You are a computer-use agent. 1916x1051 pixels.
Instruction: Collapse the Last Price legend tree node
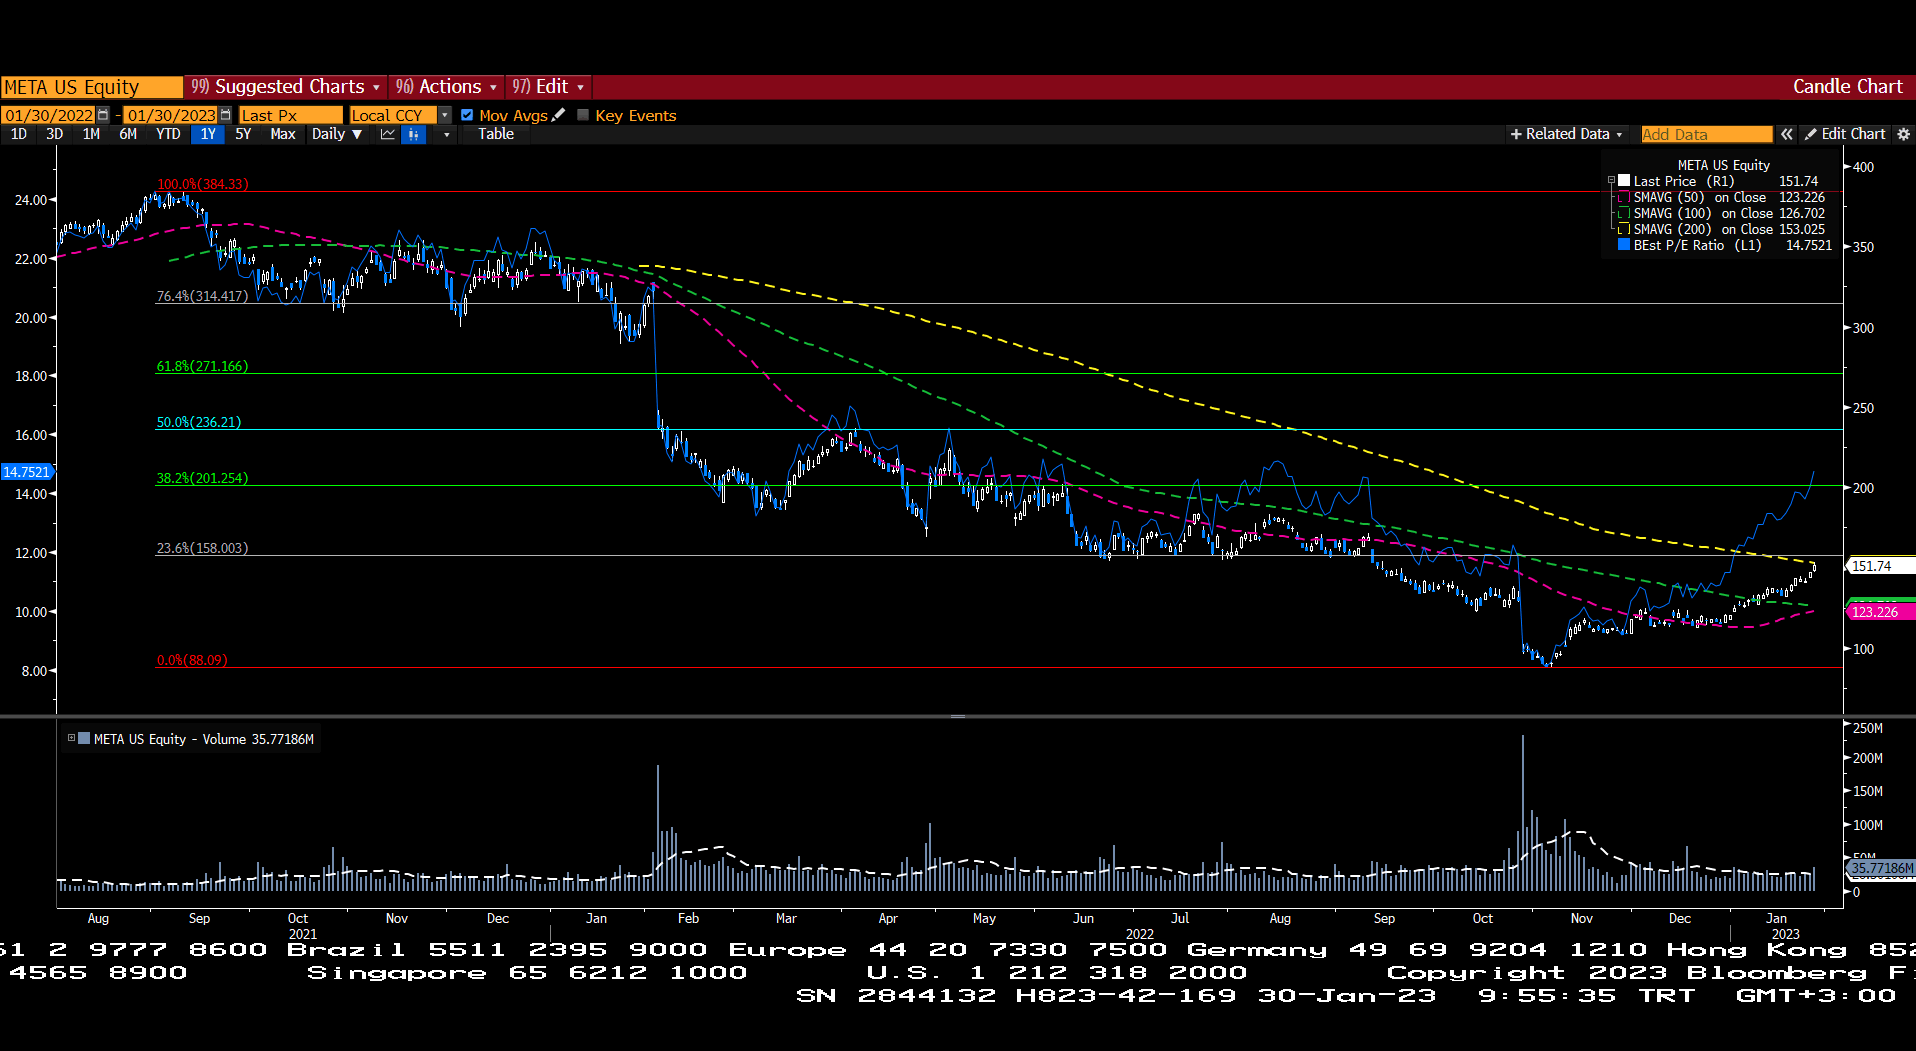[x=1611, y=181]
